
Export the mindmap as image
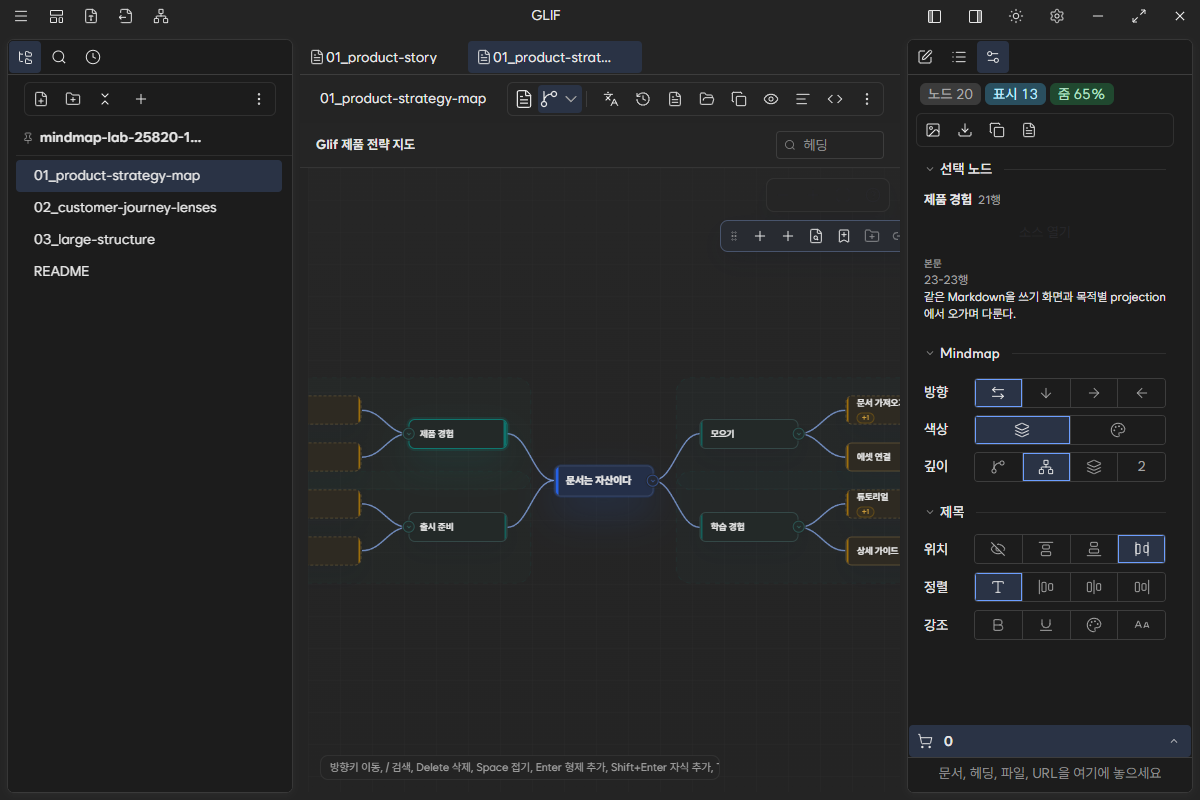coord(933,130)
